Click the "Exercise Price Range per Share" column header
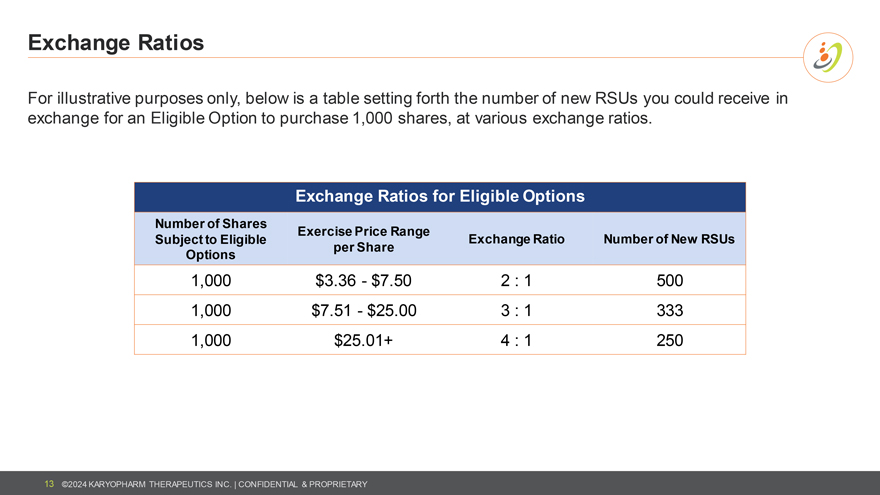Screen dimensions: 880x495 (x=364, y=238)
